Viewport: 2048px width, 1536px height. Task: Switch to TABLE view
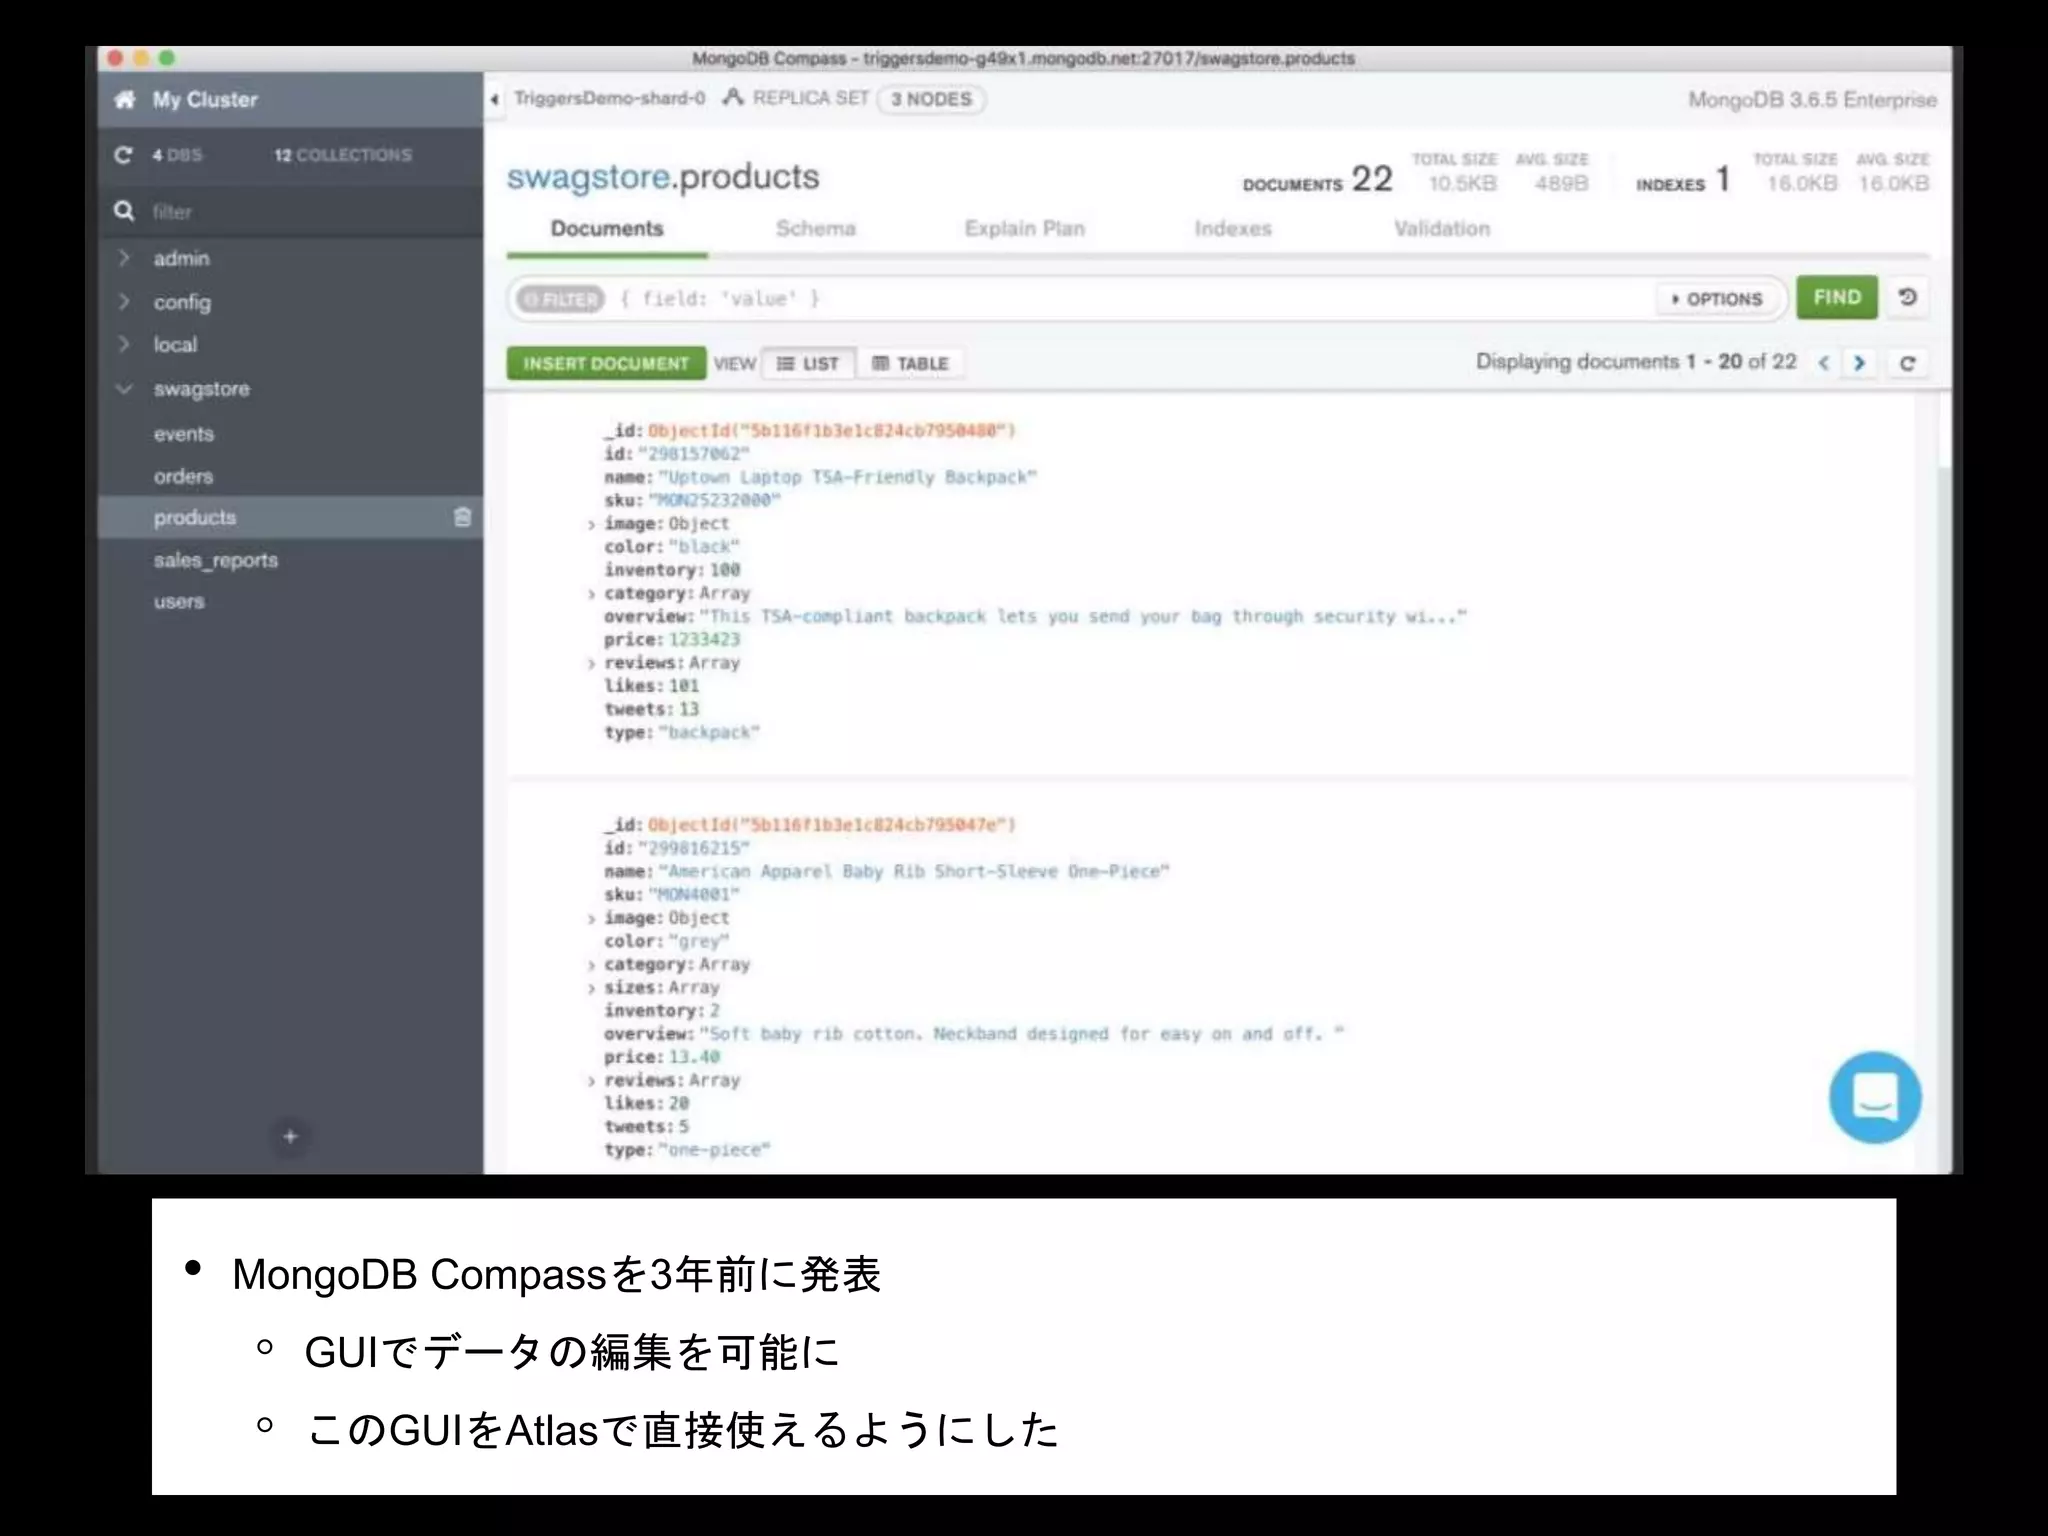910,363
